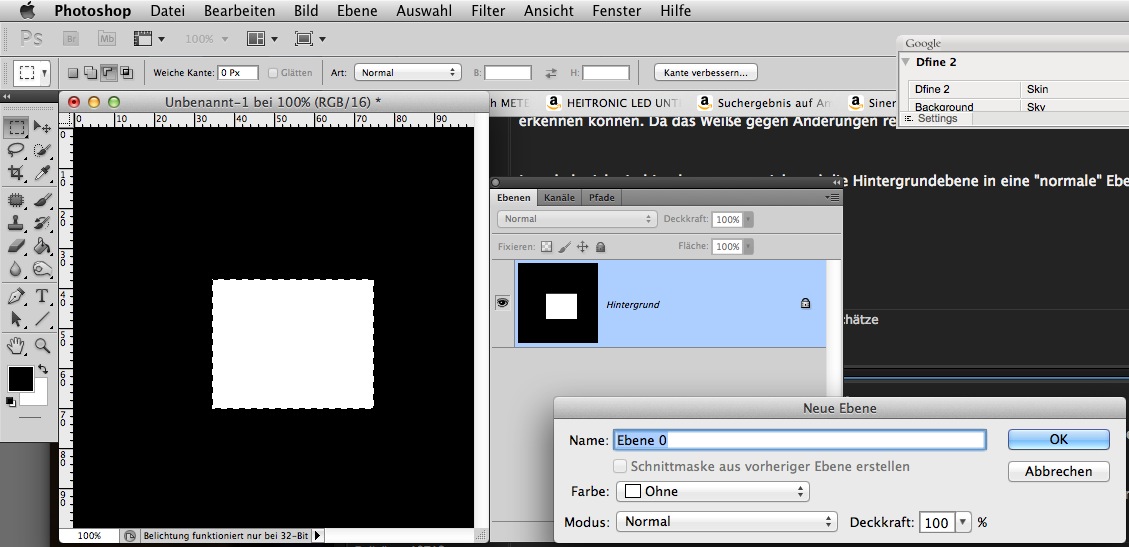Toggle Subtract from Selection mode
This screenshot has width=1129, height=547.
[109, 72]
